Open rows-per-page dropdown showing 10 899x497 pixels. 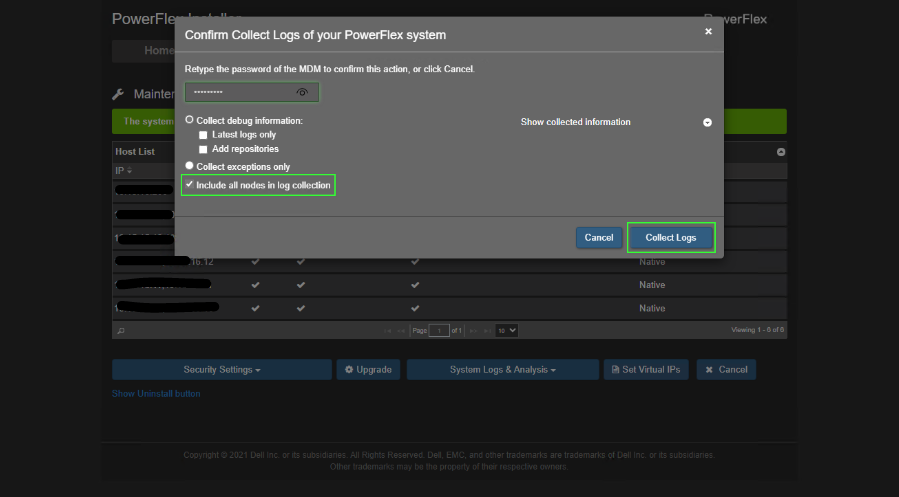tap(507, 330)
